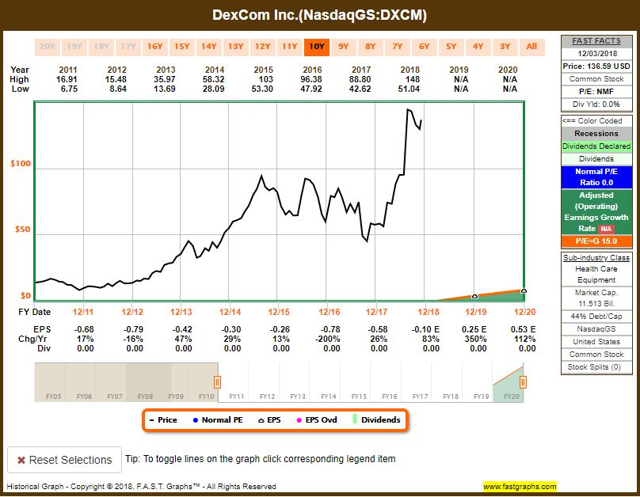Toggle the EPS legend item
The width and height of the screenshot is (640, 497).
[269, 420]
